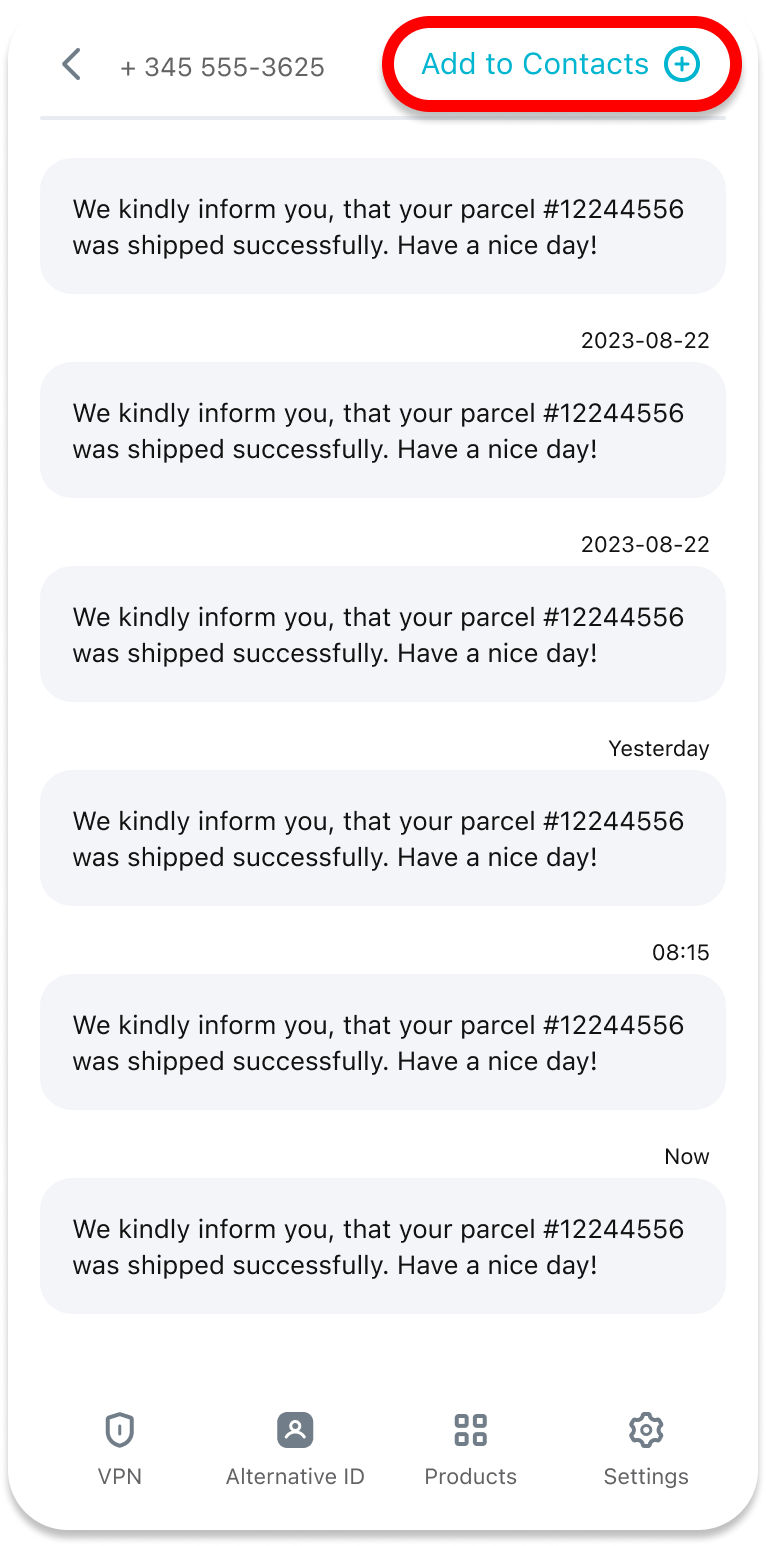Tap the plus circle icon
Screen dimensions: 766x1546
(x=682, y=65)
